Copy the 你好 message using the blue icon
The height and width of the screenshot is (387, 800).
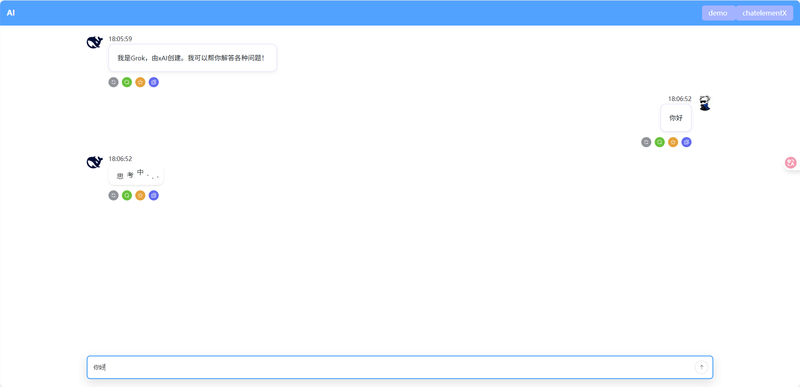tap(686, 142)
